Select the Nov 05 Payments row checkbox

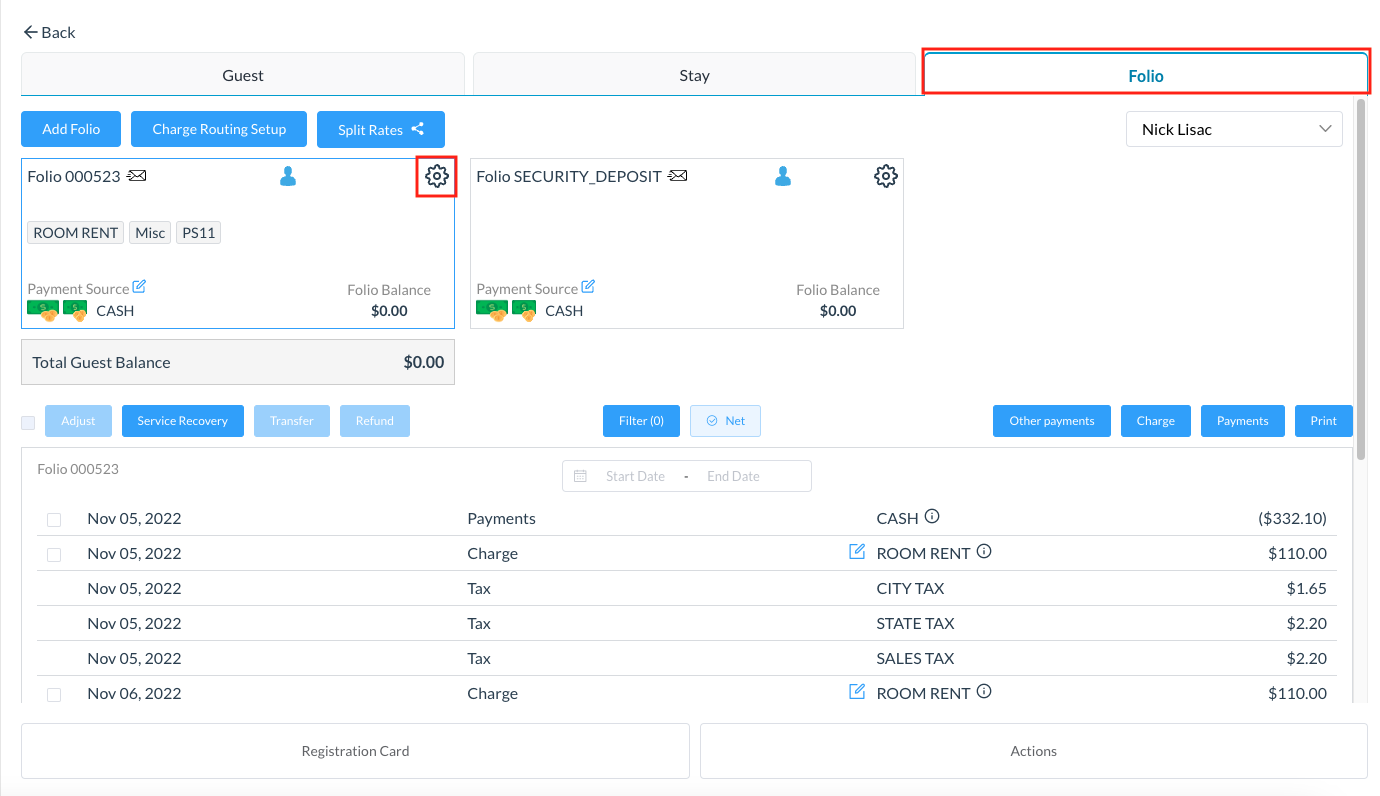point(54,520)
